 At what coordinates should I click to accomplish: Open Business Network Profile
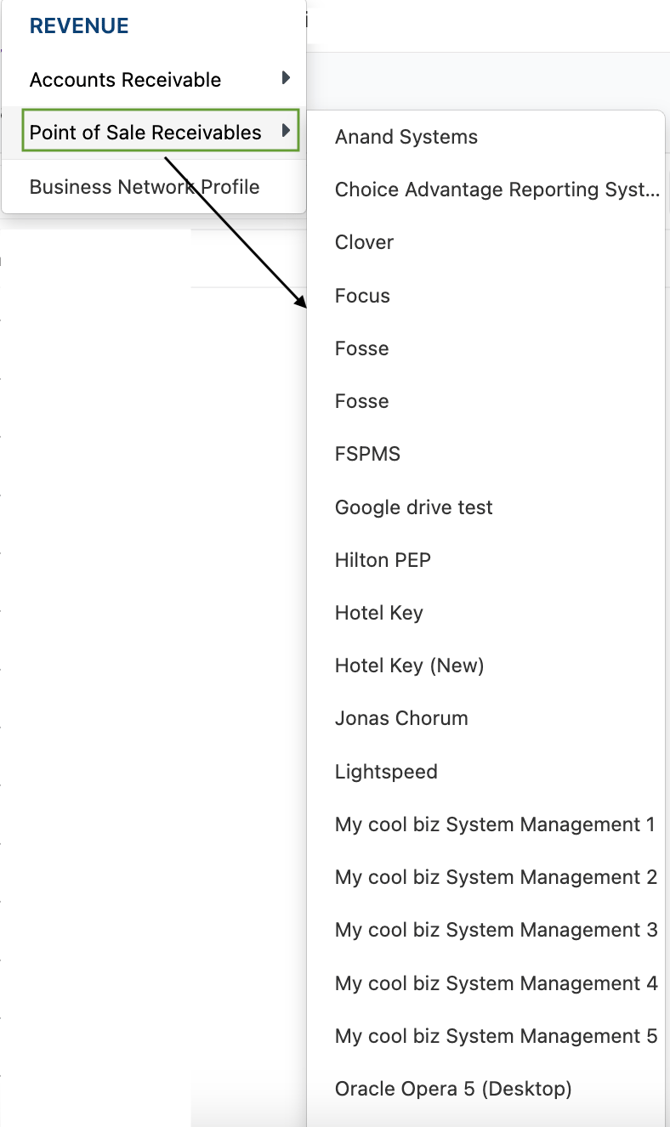click(x=154, y=187)
